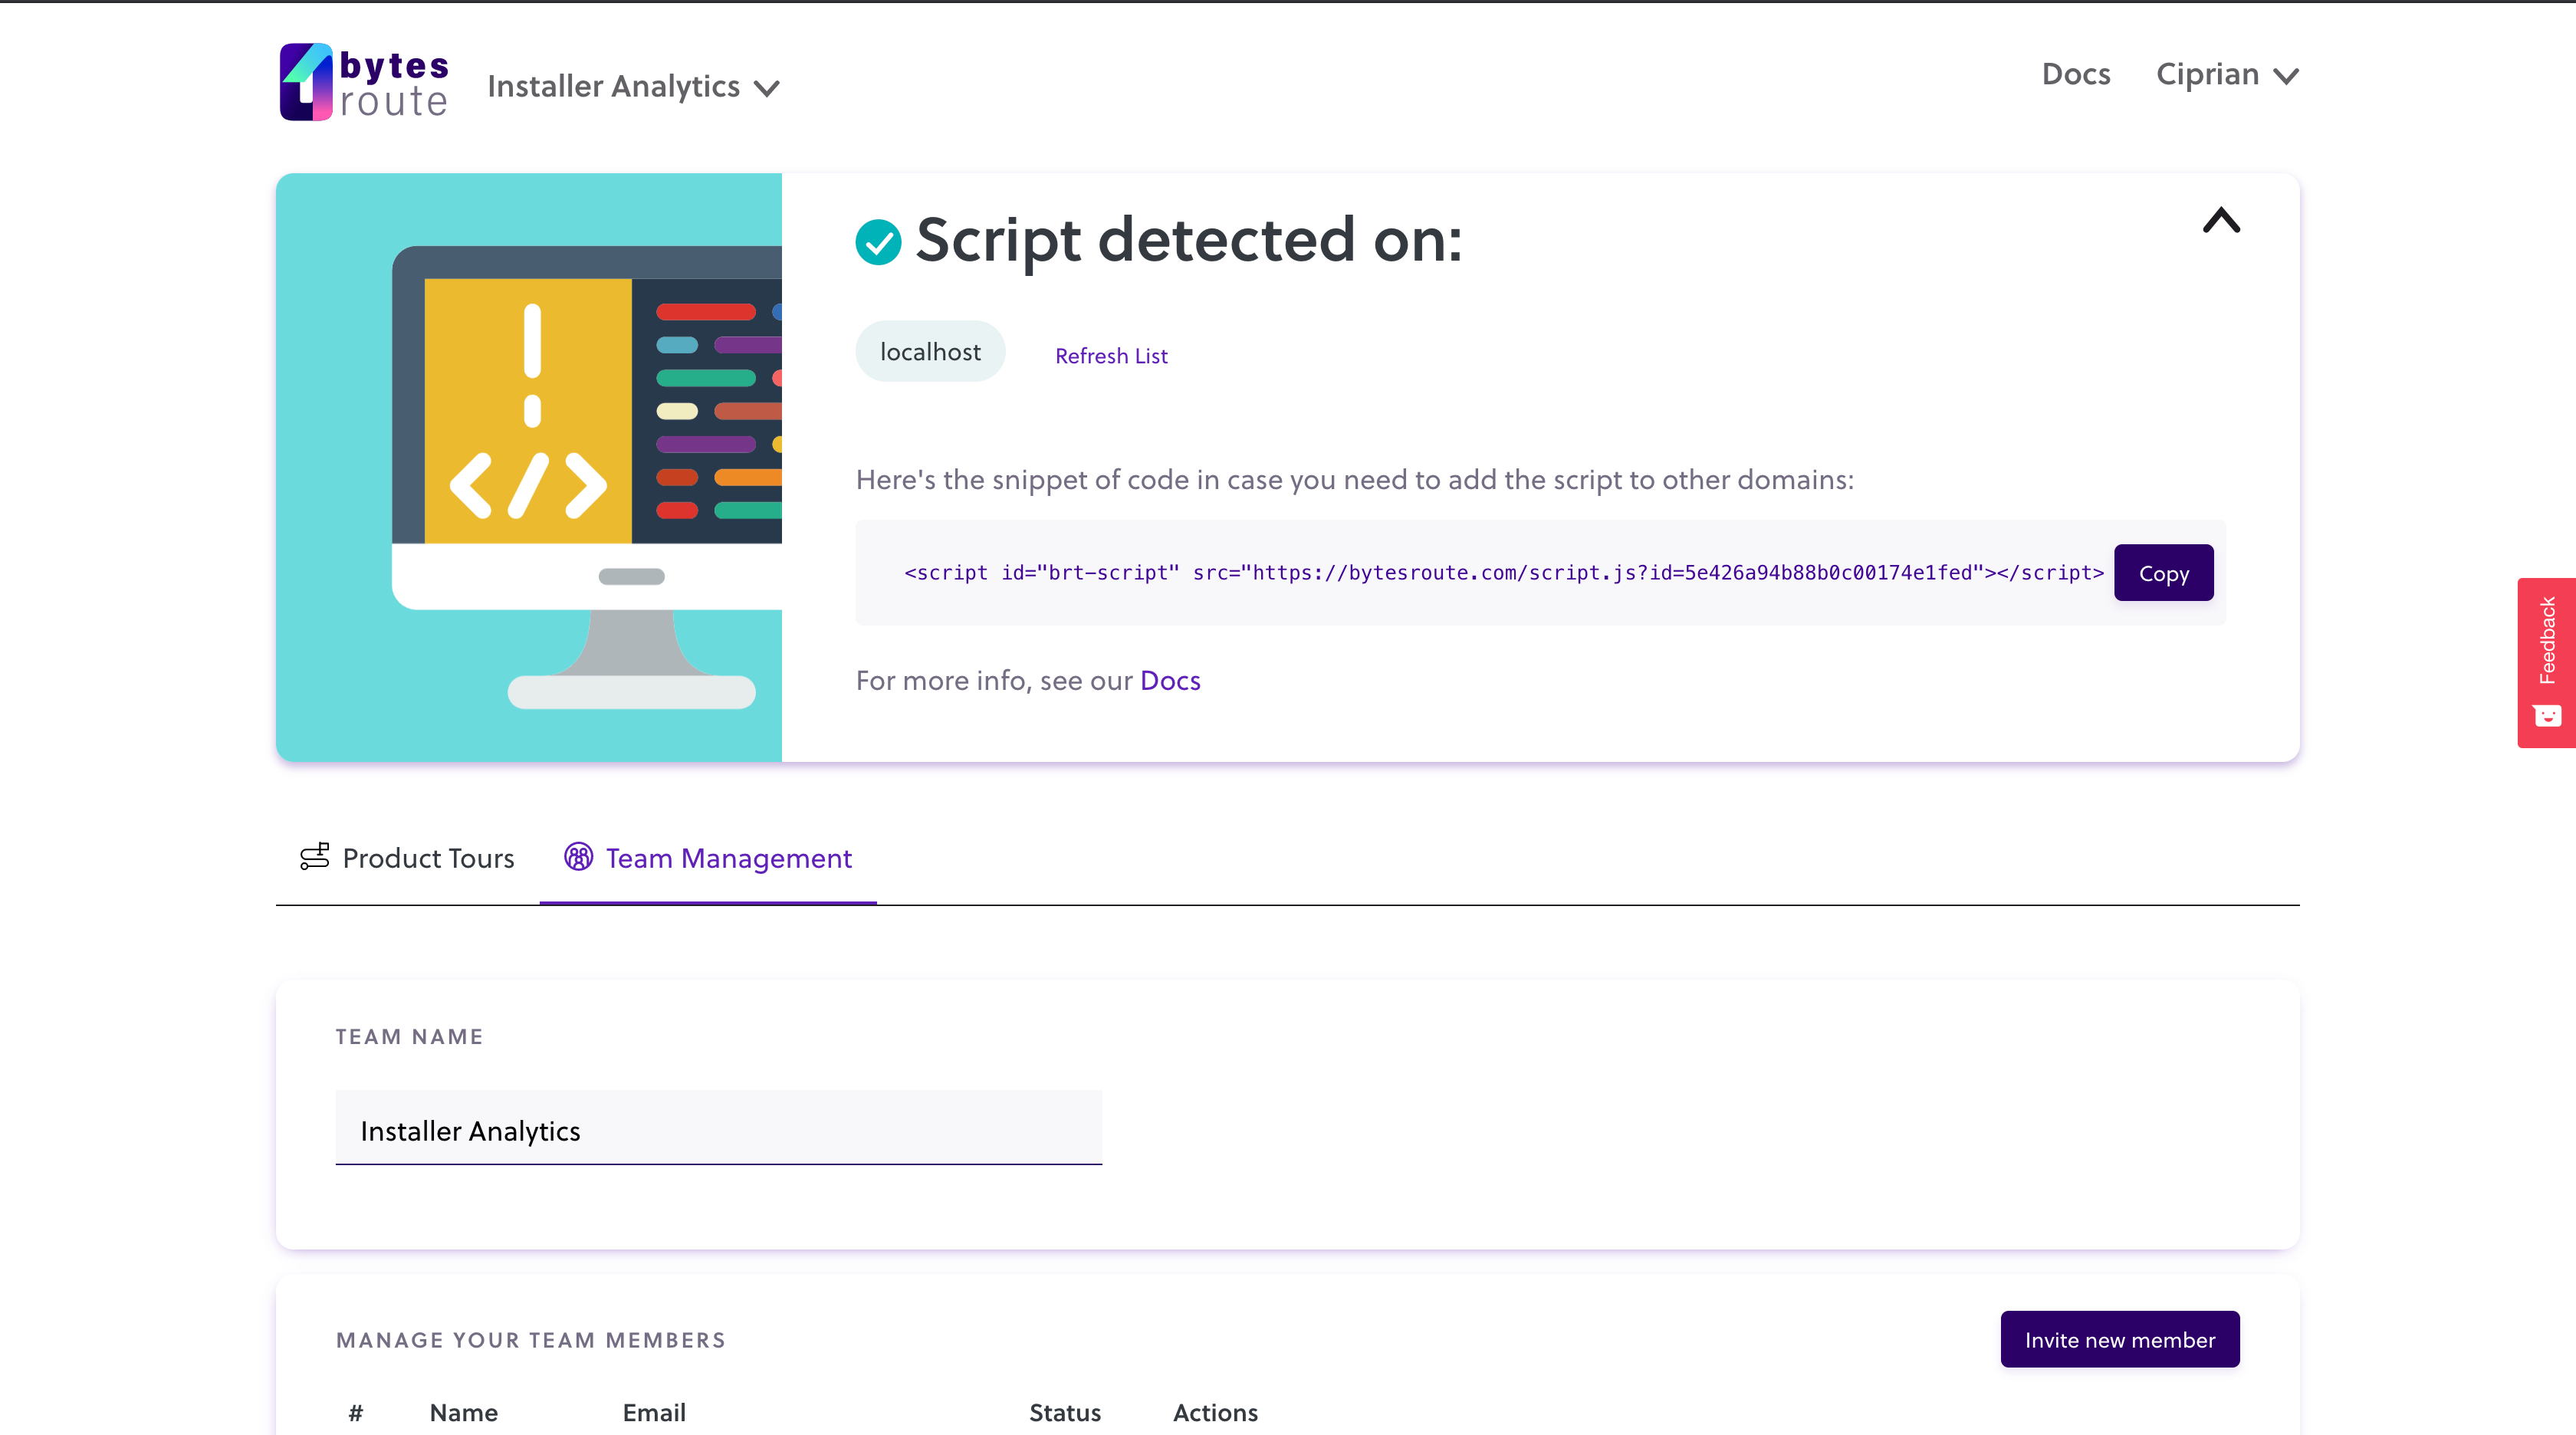Click Invite new member button
Screen dimensions: 2576x1435
pyautogui.click(x=2119, y=1339)
